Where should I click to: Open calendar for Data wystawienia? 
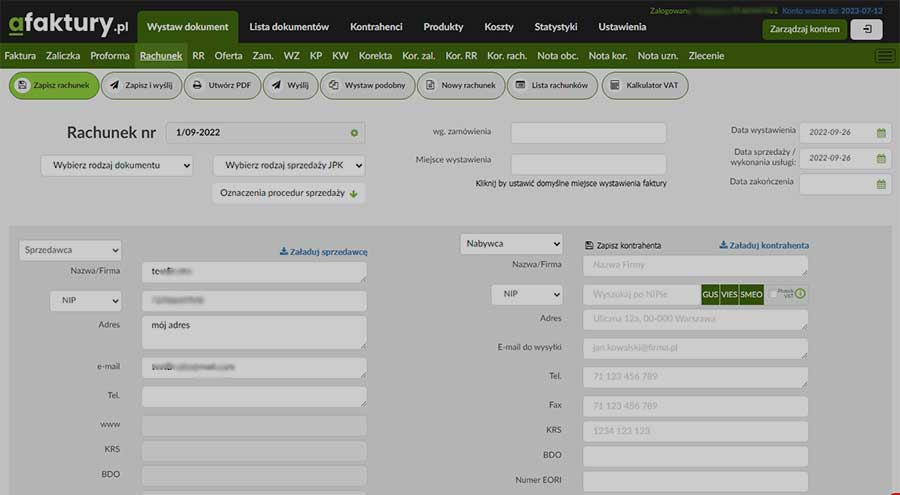click(x=881, y=132)
